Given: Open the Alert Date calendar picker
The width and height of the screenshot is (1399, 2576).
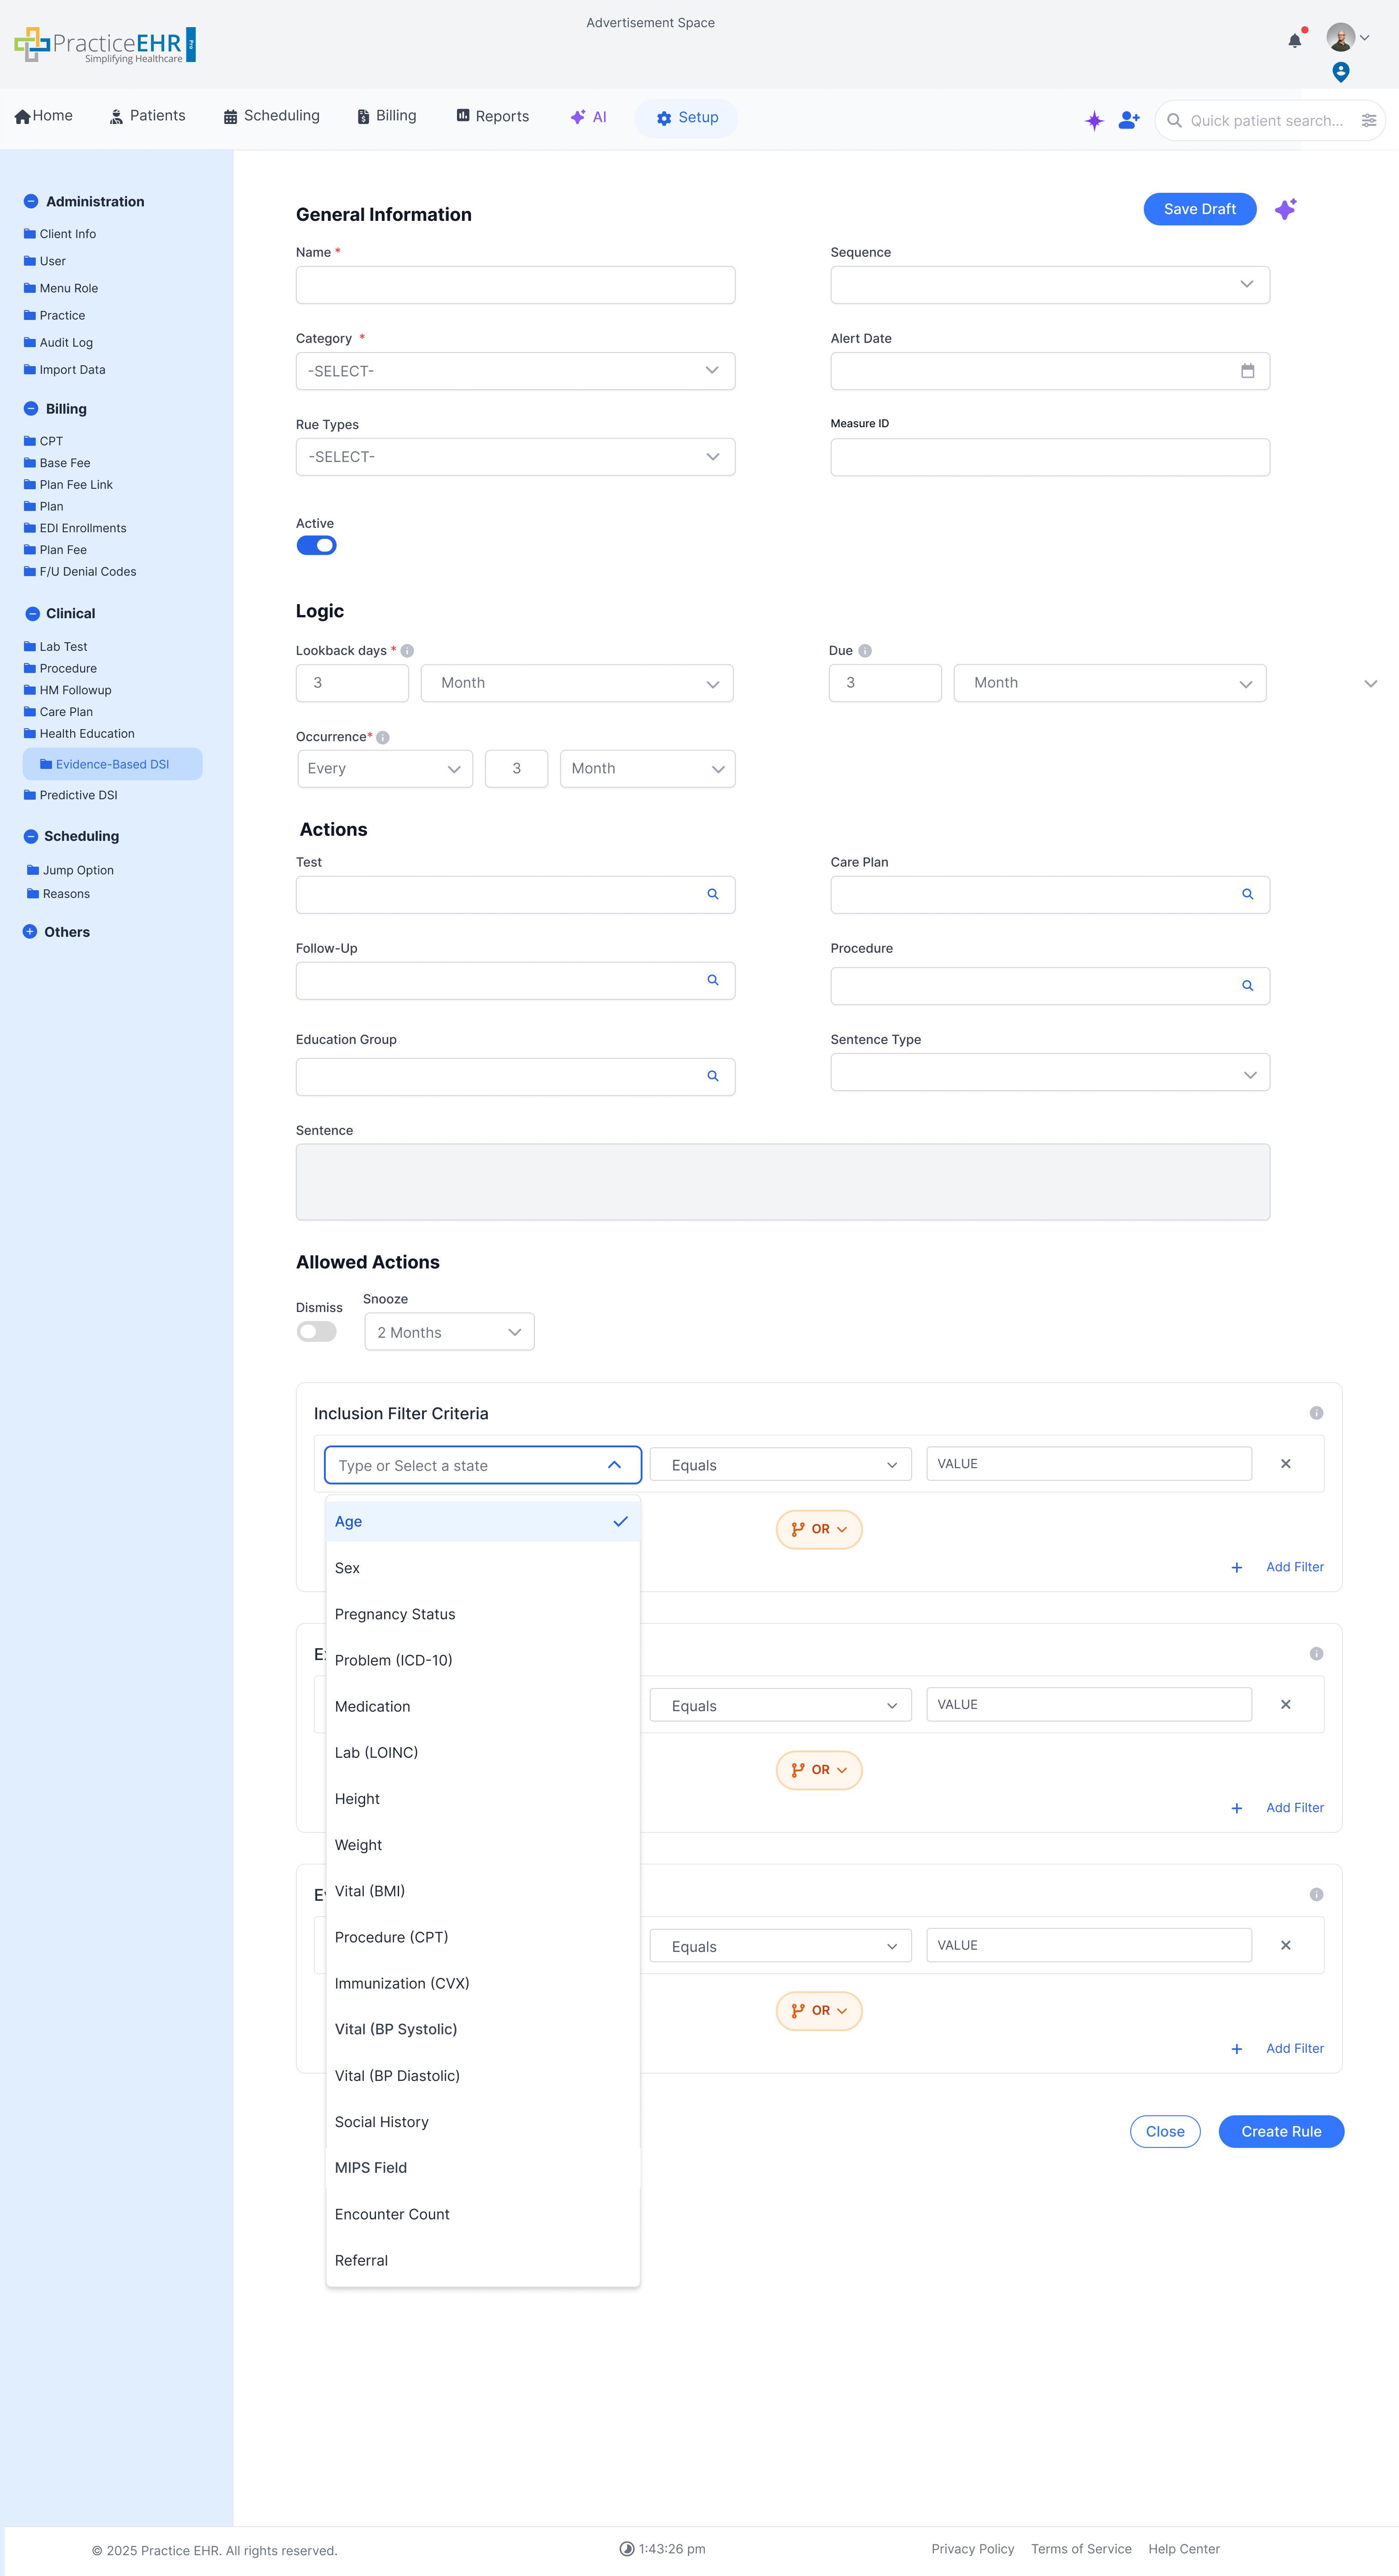Looking at the screenshot, I should coord(1248,370).
